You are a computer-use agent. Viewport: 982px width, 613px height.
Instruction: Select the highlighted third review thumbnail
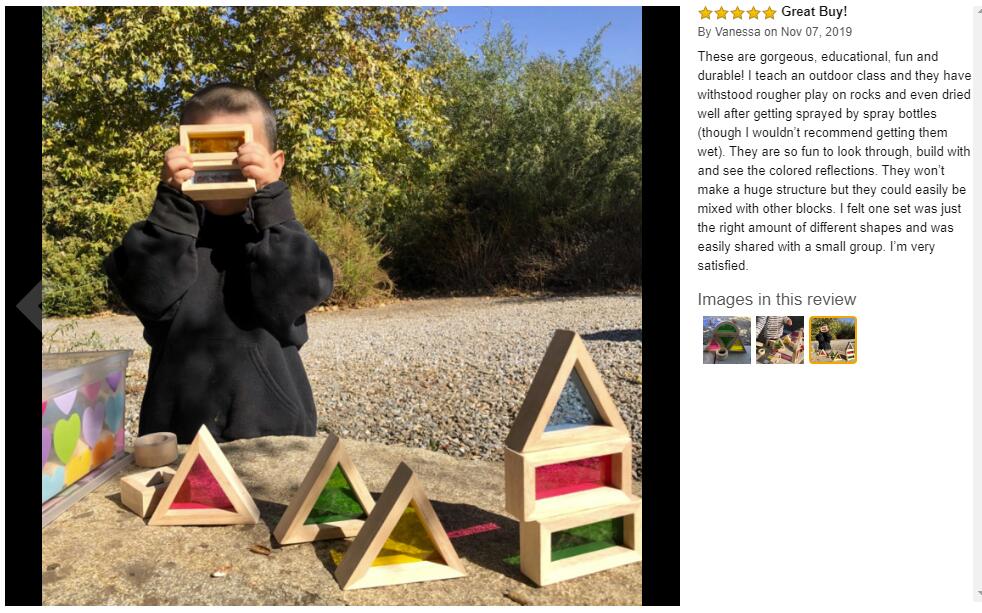833,340
